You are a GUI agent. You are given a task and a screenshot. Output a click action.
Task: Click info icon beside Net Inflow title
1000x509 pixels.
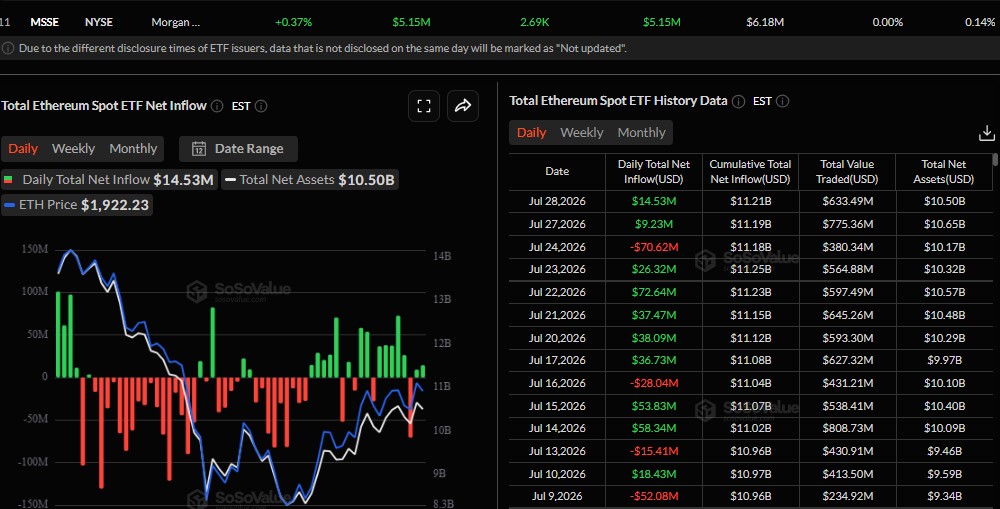pos(217,106)
